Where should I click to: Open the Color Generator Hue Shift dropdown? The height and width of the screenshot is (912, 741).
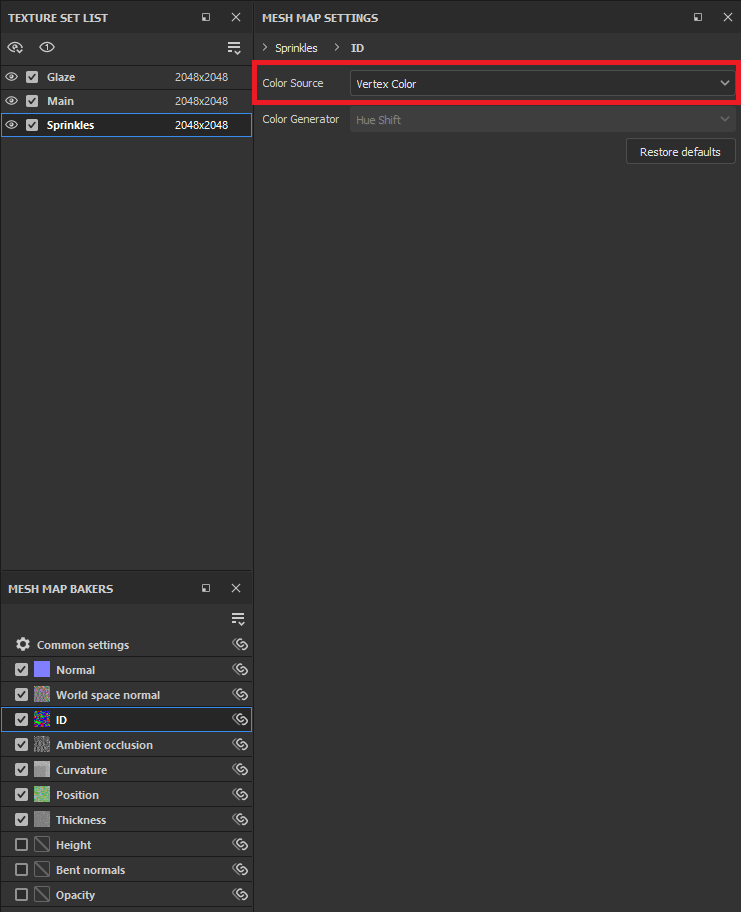[542, 120]
